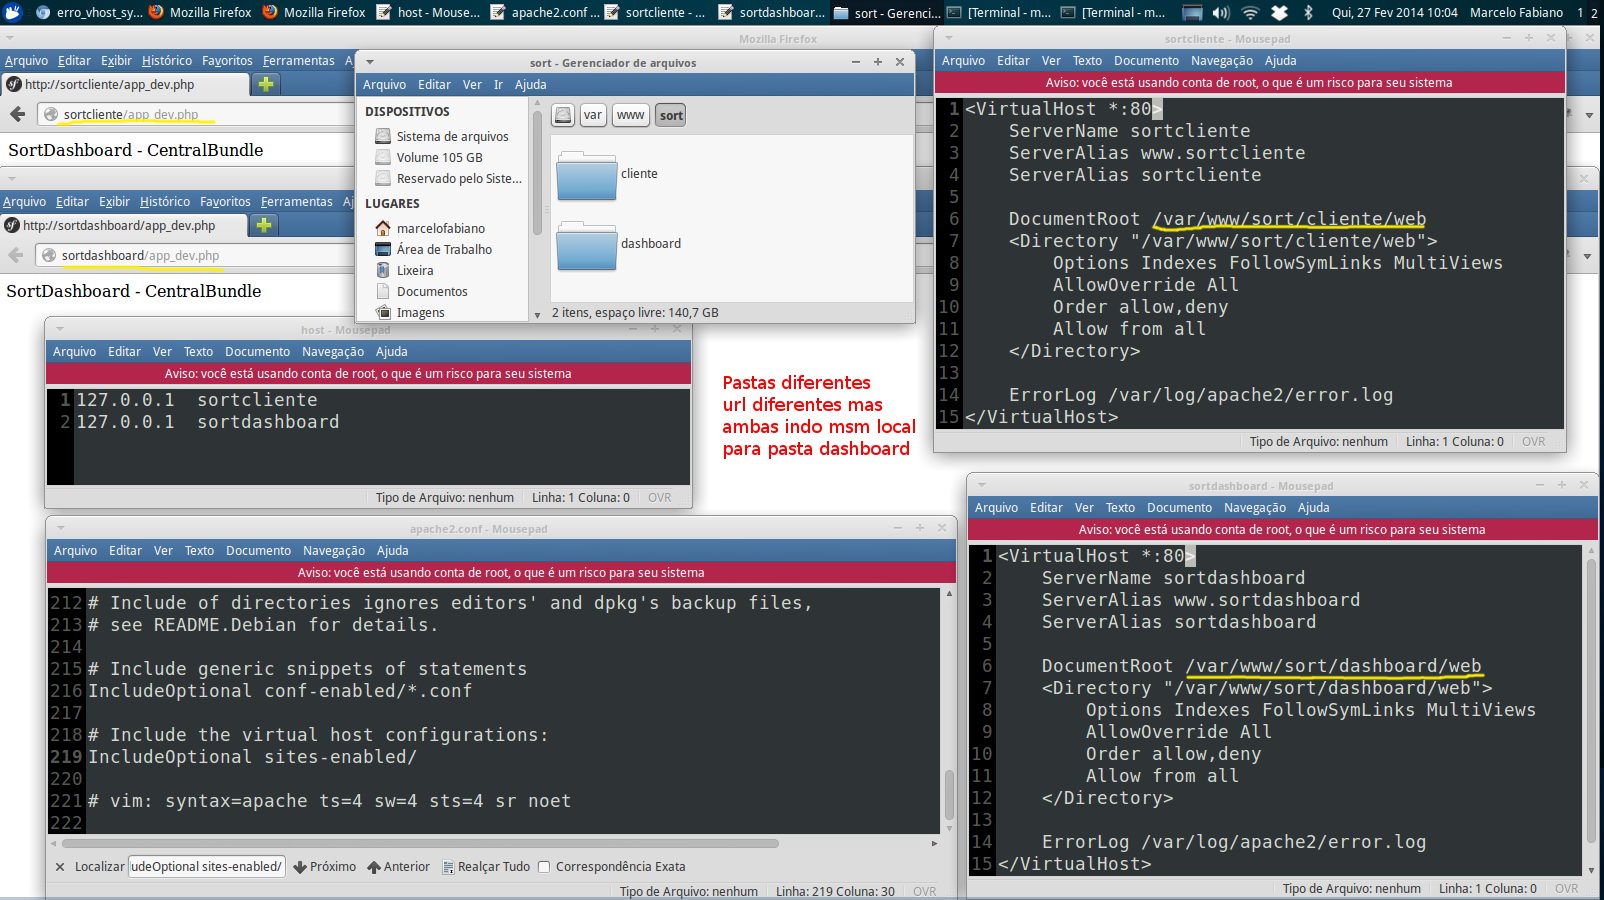This screenshot has width=1604, height=900.
Task: Toggle Correspondência Exata checkbox
Action: pyautogui.click(x=544, y=867)
